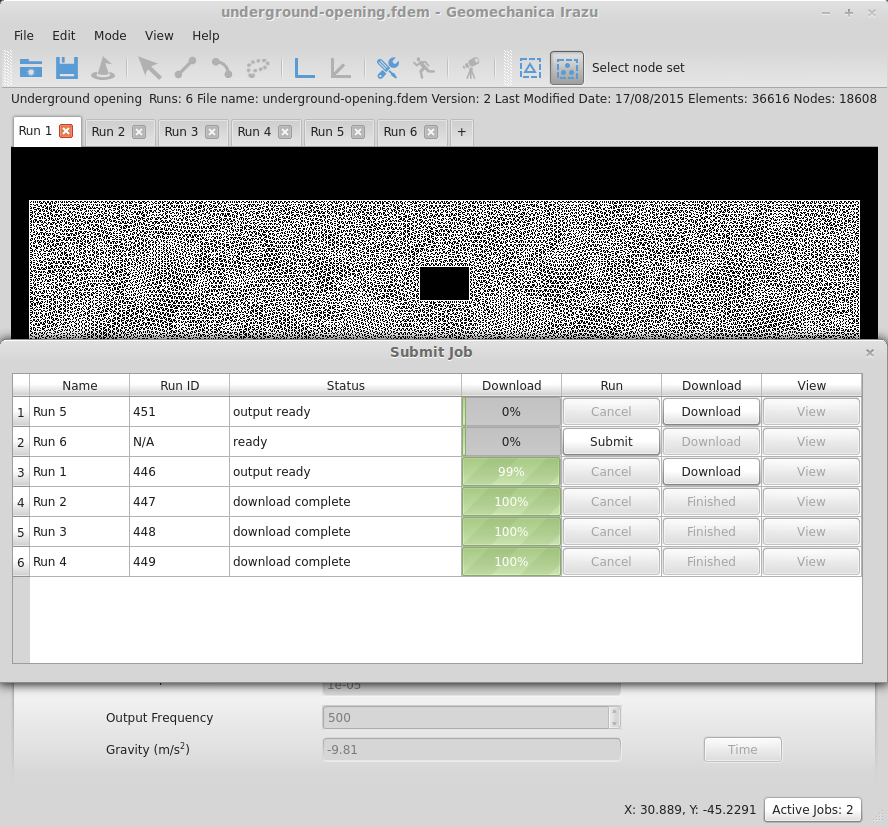Click the save floppy disk icon
888x827 pixels.
point(67,68)
